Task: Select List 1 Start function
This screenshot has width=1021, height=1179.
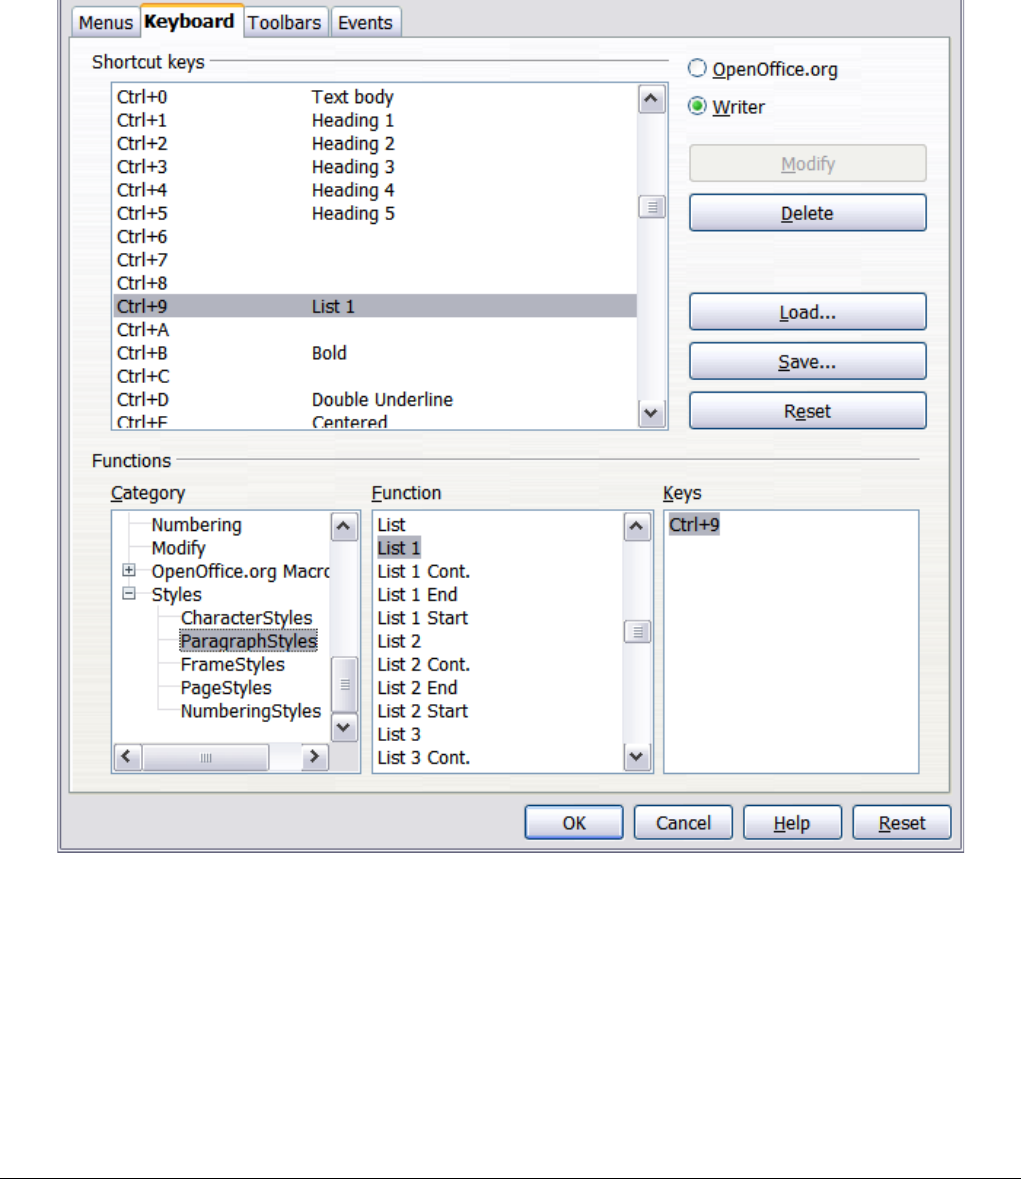Action: (x=423, y=618)
